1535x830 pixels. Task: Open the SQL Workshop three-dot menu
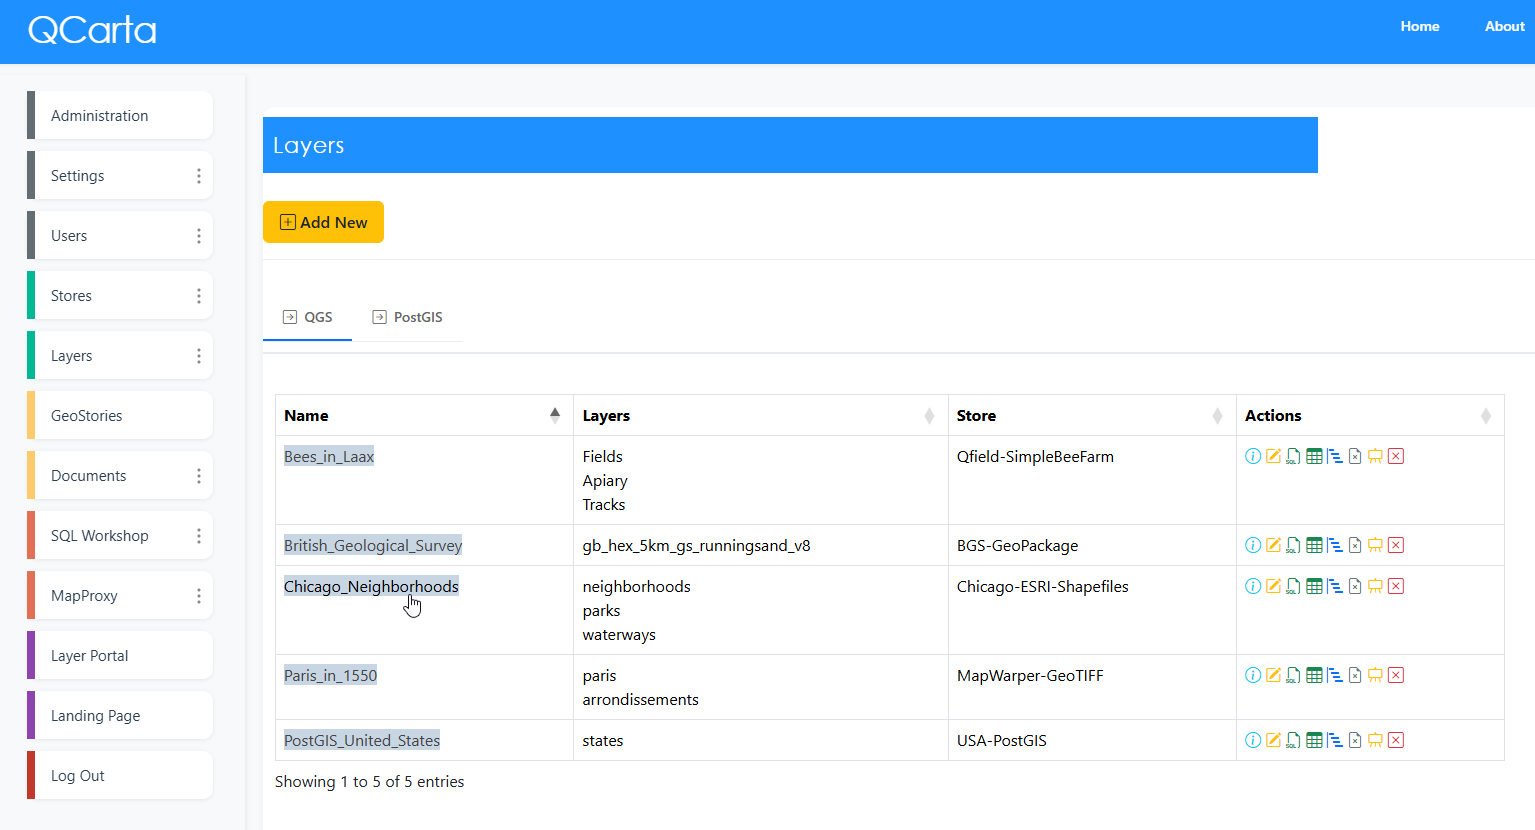[x=199, y=536]
